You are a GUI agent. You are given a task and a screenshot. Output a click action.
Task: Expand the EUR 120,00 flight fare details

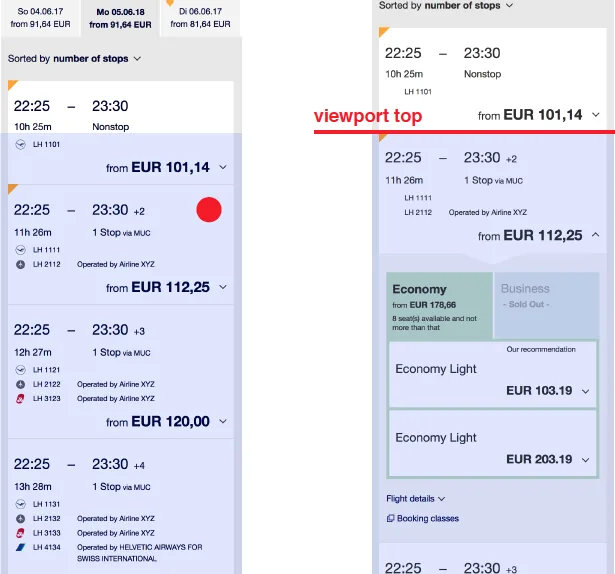click(222, 422)
